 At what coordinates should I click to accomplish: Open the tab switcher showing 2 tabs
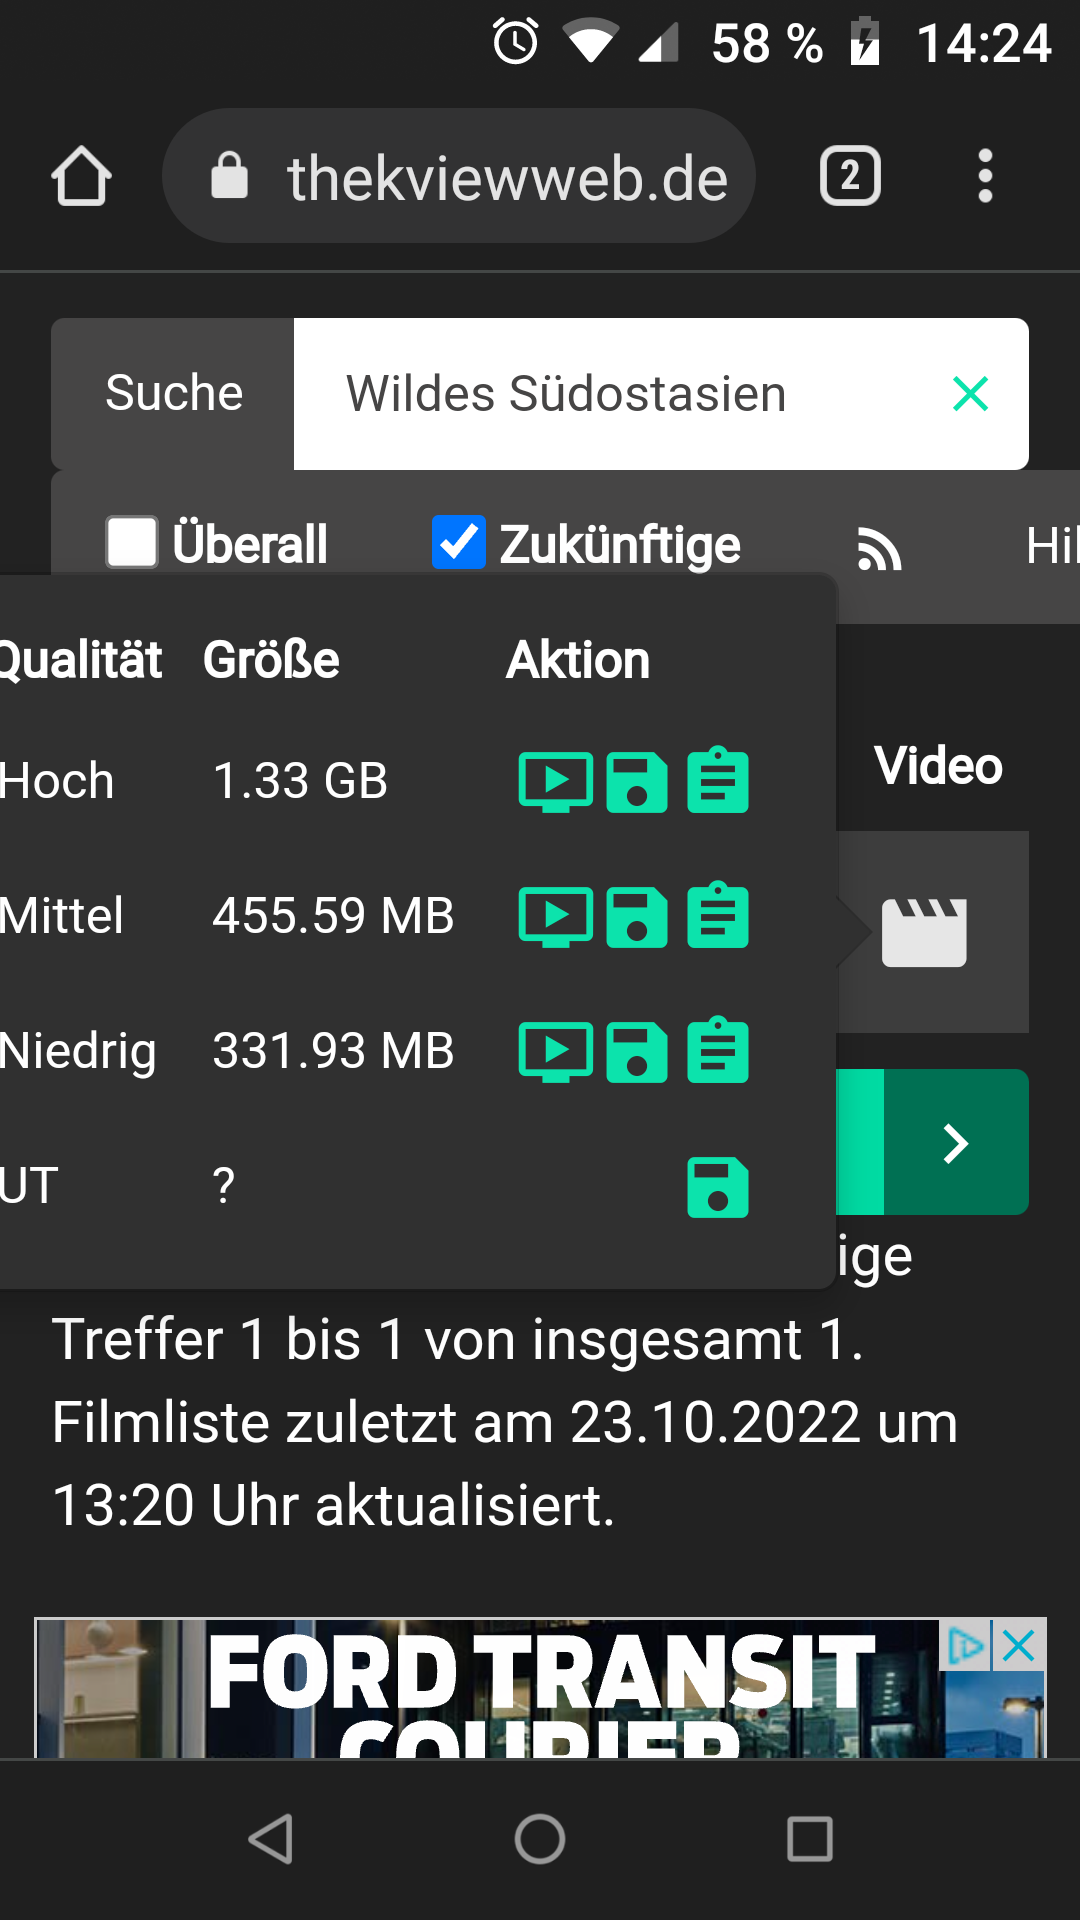point(850,176)
